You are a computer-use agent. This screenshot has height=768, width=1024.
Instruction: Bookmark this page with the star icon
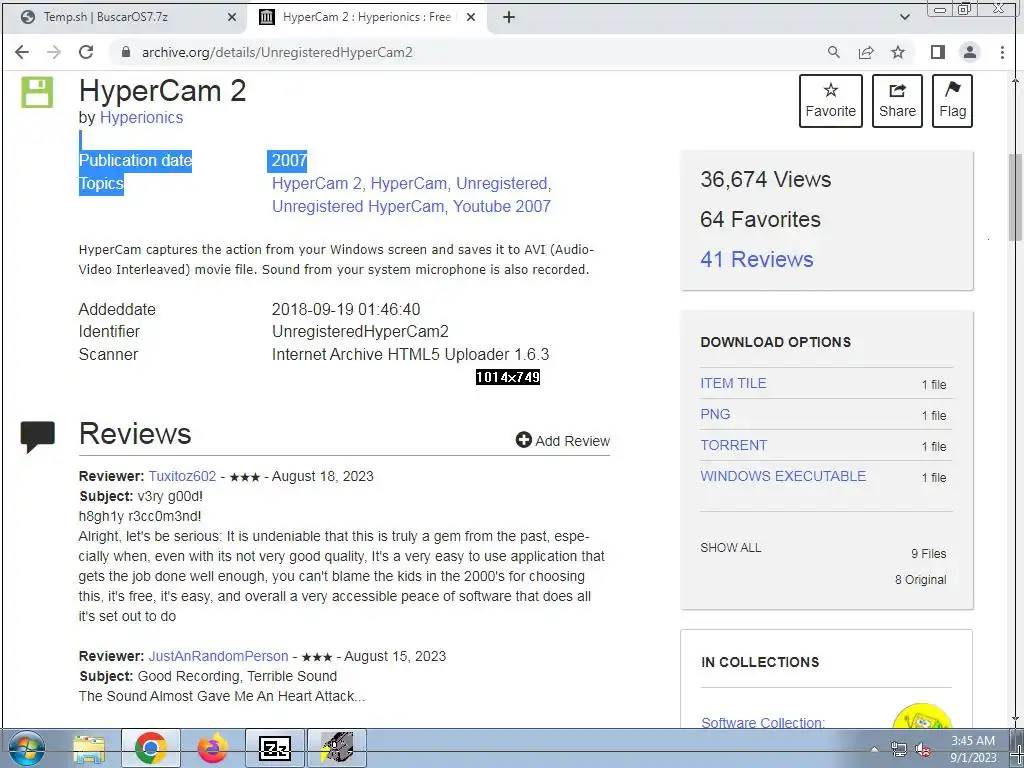[x=898, y=52]
